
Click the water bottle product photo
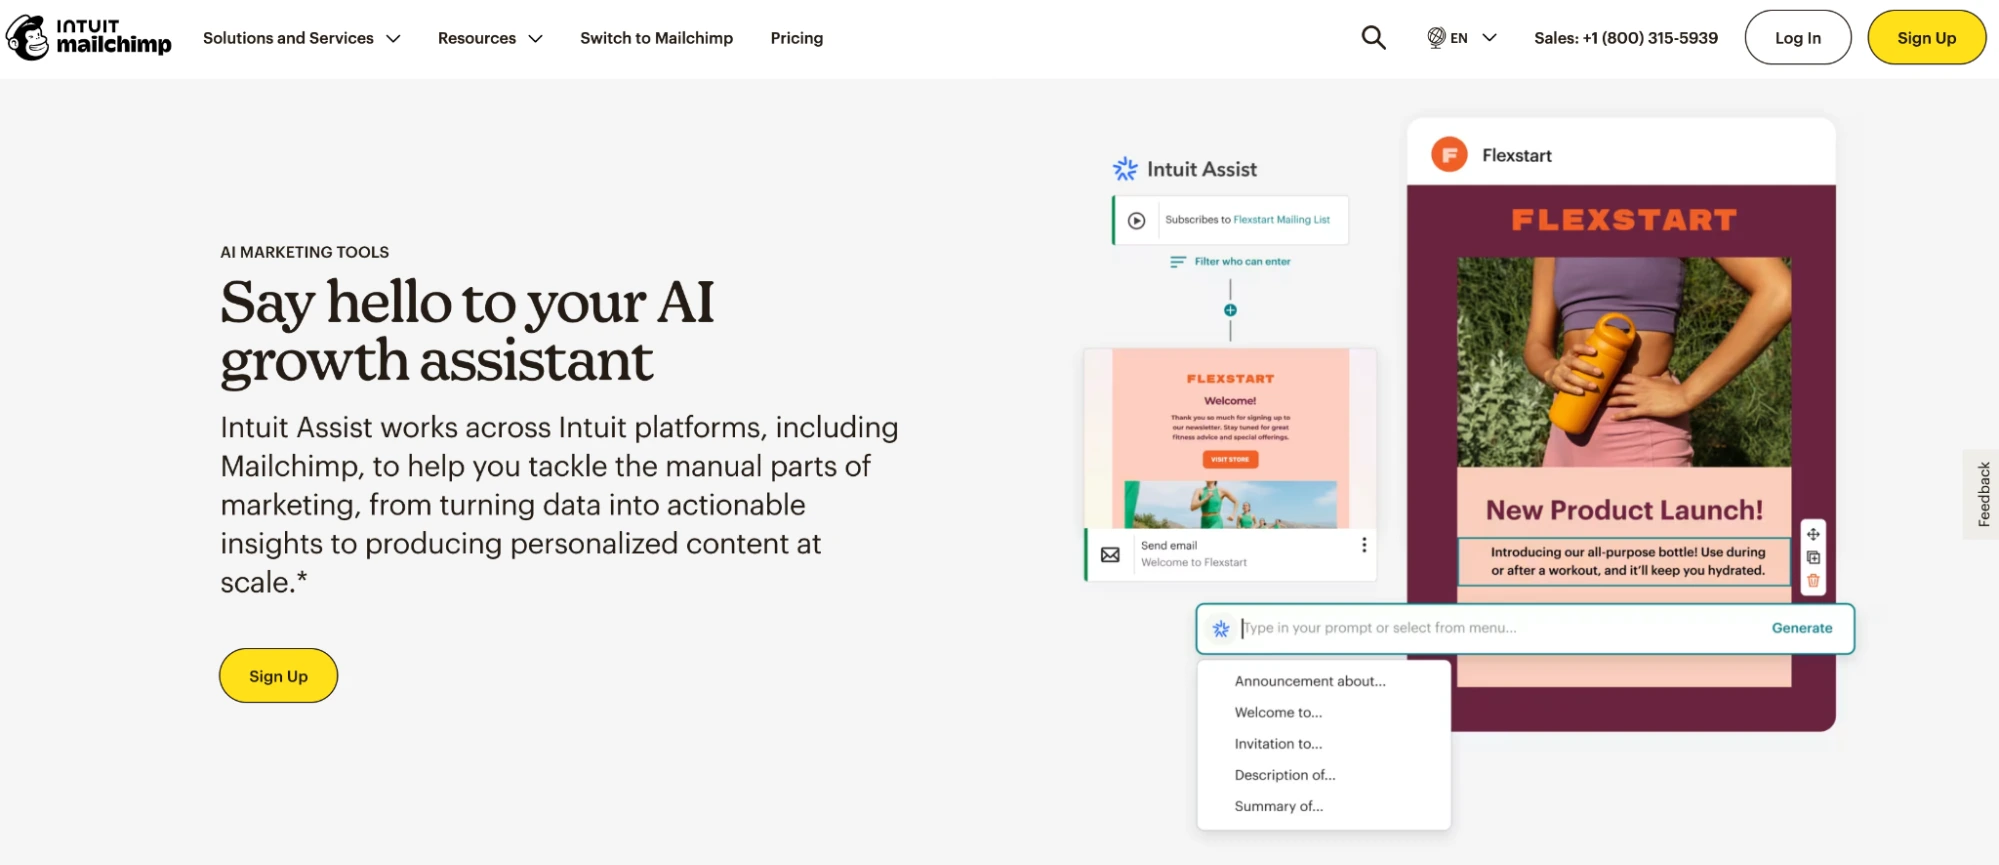point(1624,362)
